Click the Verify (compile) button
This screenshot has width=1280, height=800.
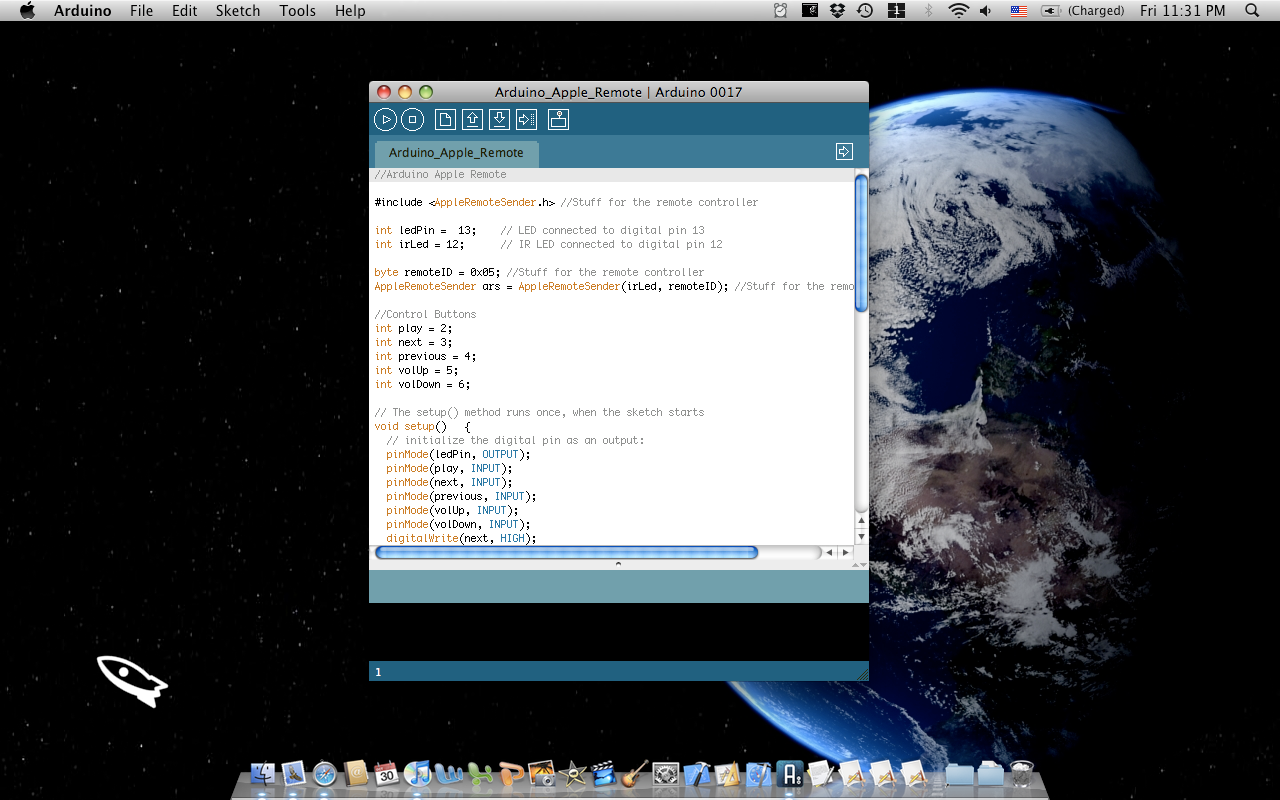click(x=385, y=120)
